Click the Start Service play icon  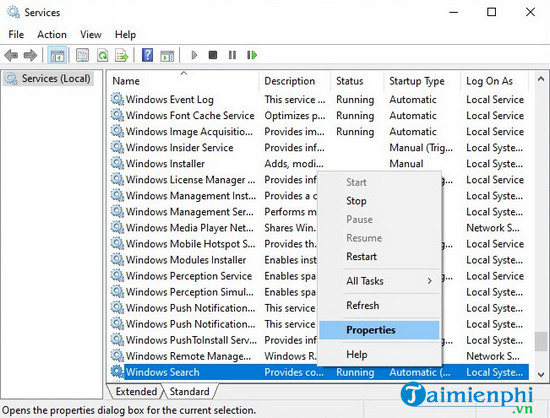194,55
